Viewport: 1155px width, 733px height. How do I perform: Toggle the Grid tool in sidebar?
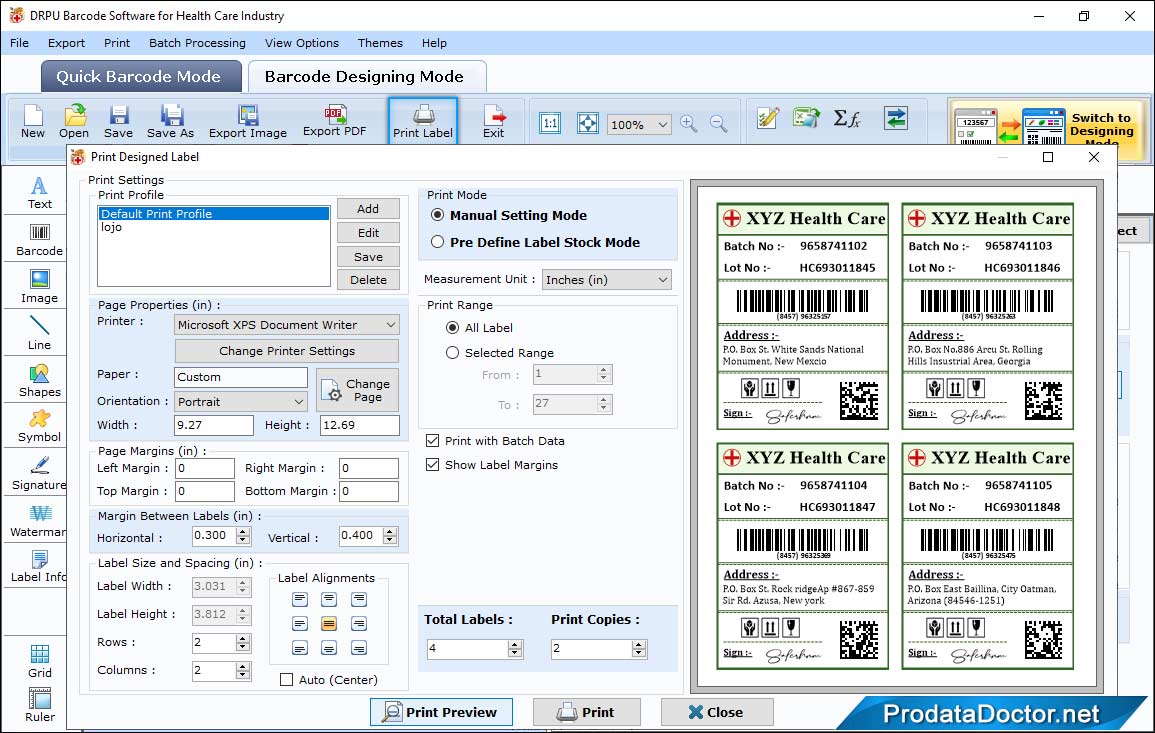click(x=40, y=662)
